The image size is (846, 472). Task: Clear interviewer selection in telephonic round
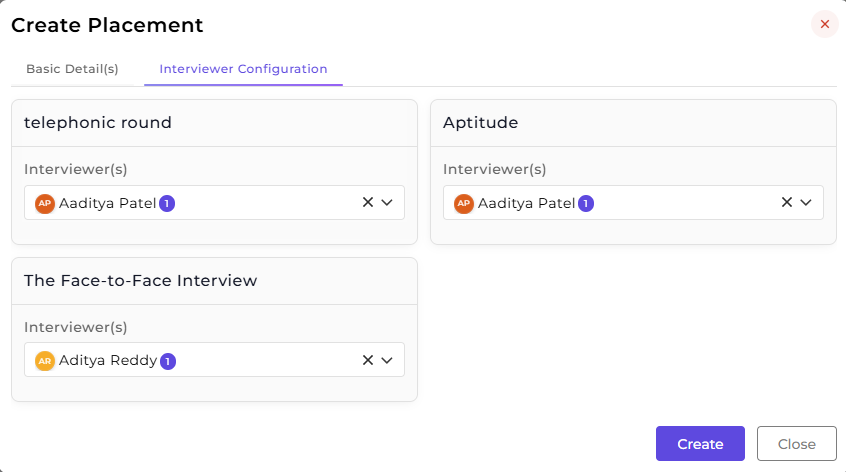(x=368, y=202)
